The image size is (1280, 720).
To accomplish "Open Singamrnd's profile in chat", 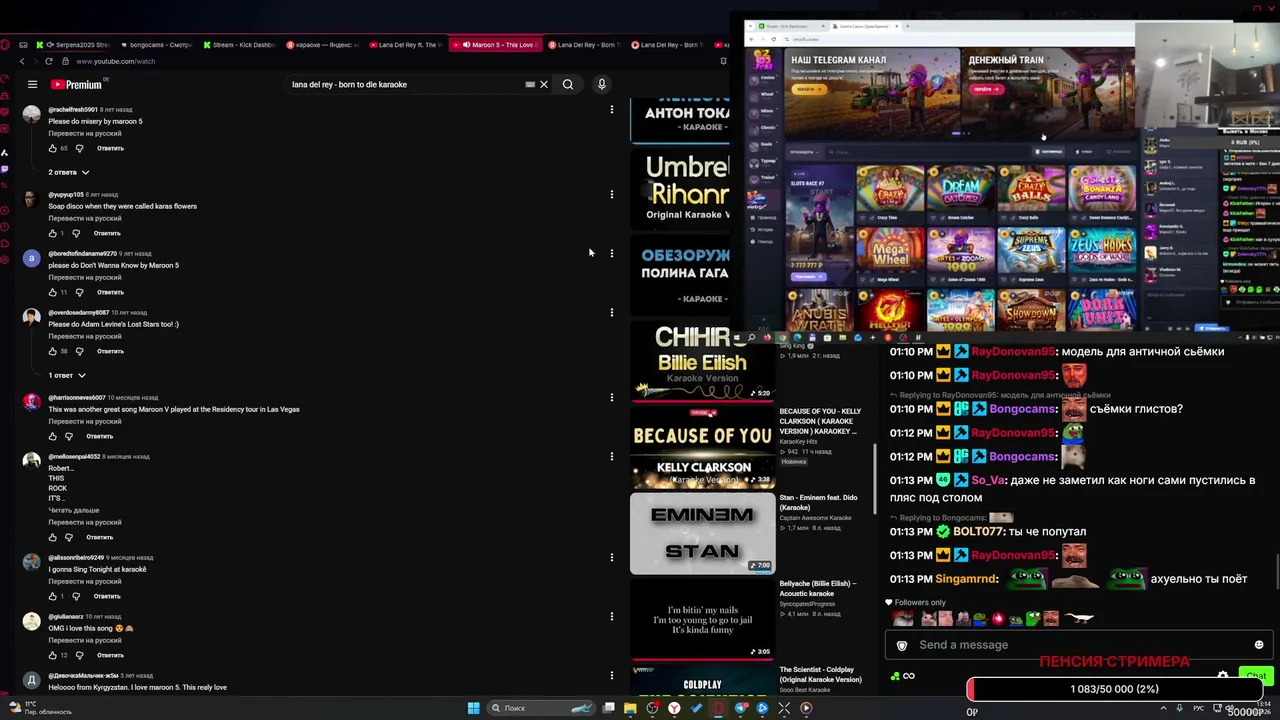I will click(966, 580).
